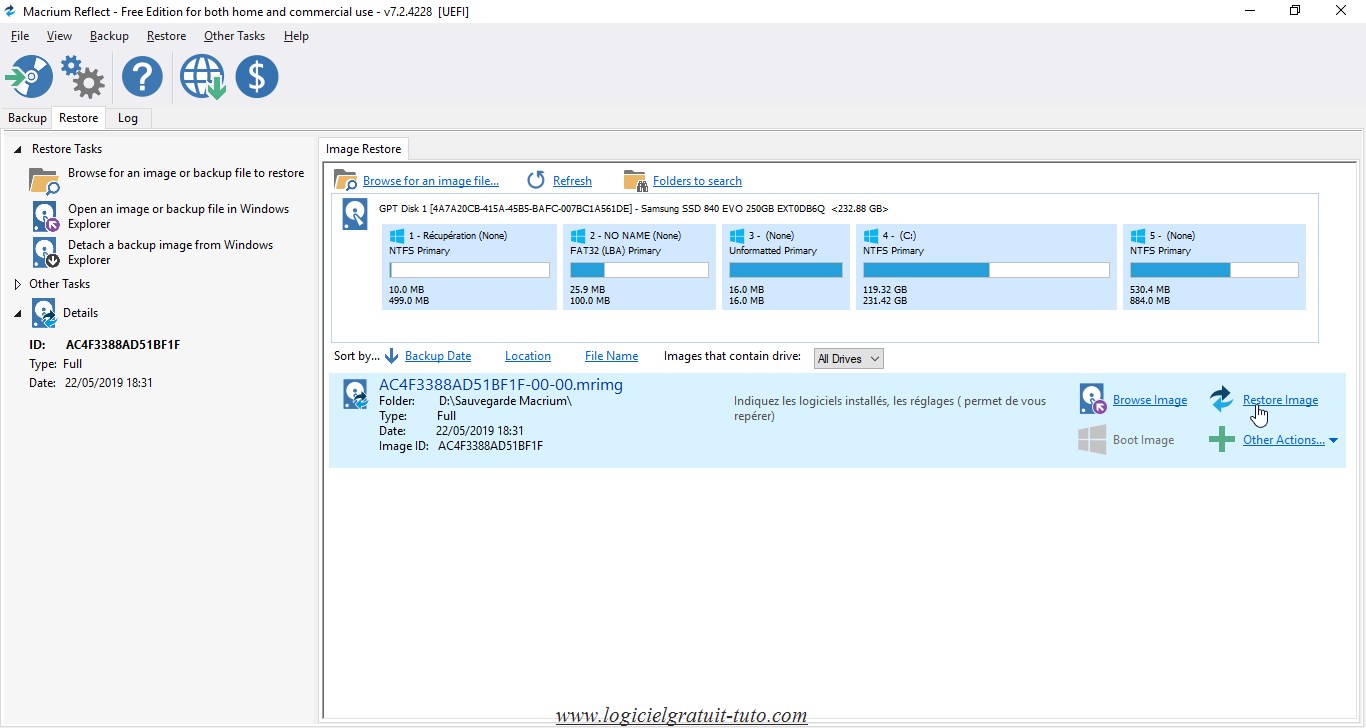The image size is (1366, 728).
Task: Click the grayed Boot Image Windows icon
Action: point(1092,440)
